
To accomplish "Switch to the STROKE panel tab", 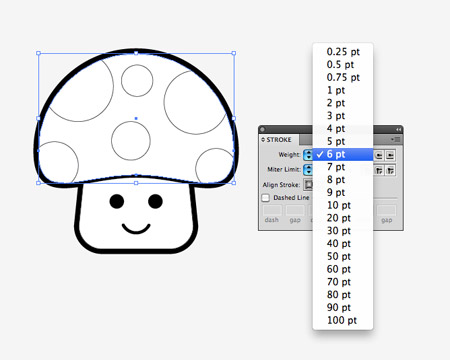I will pos(279,140).
